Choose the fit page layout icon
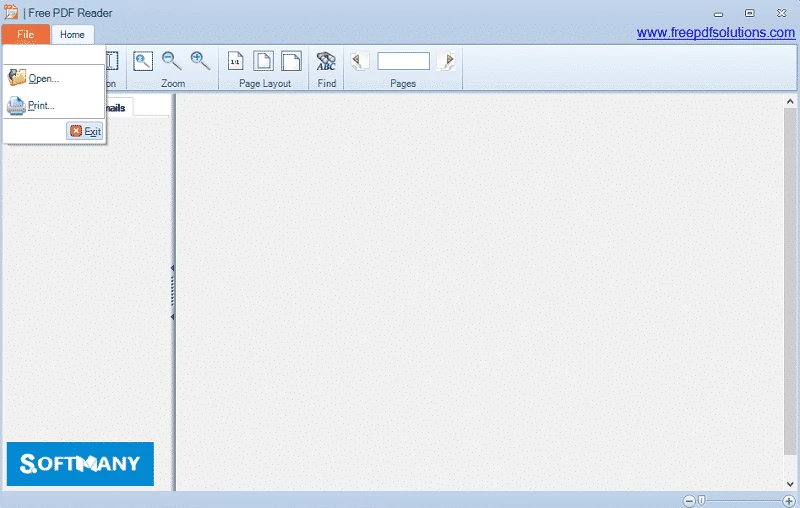Viewport: 800px width, 508px height. click(x=263, y=61)
